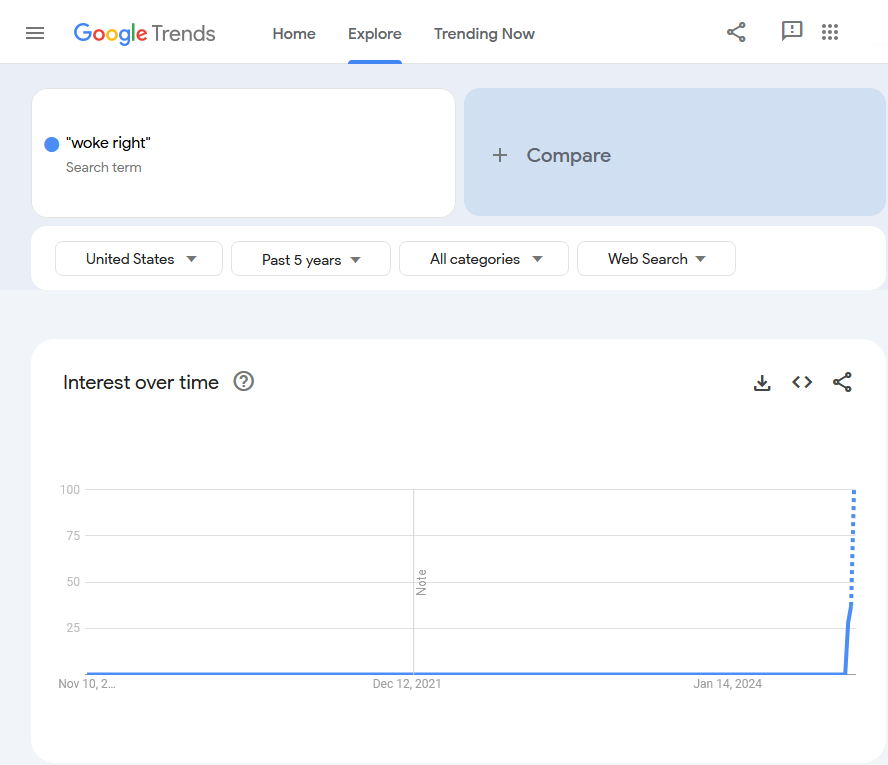Viewport: 888px width, 765px height.
Task: Open the Google apps grid
Action: point(830,32)
